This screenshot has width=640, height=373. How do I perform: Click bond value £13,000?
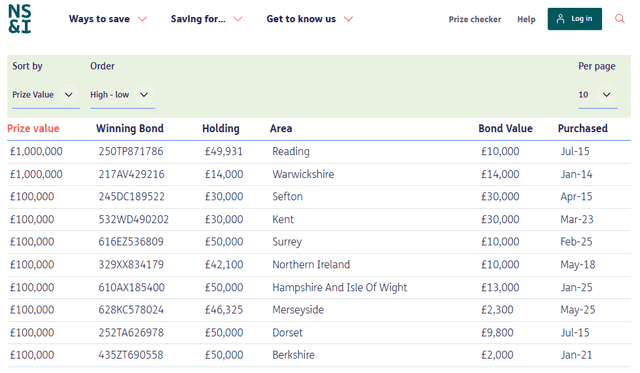(x=500, y=288)
